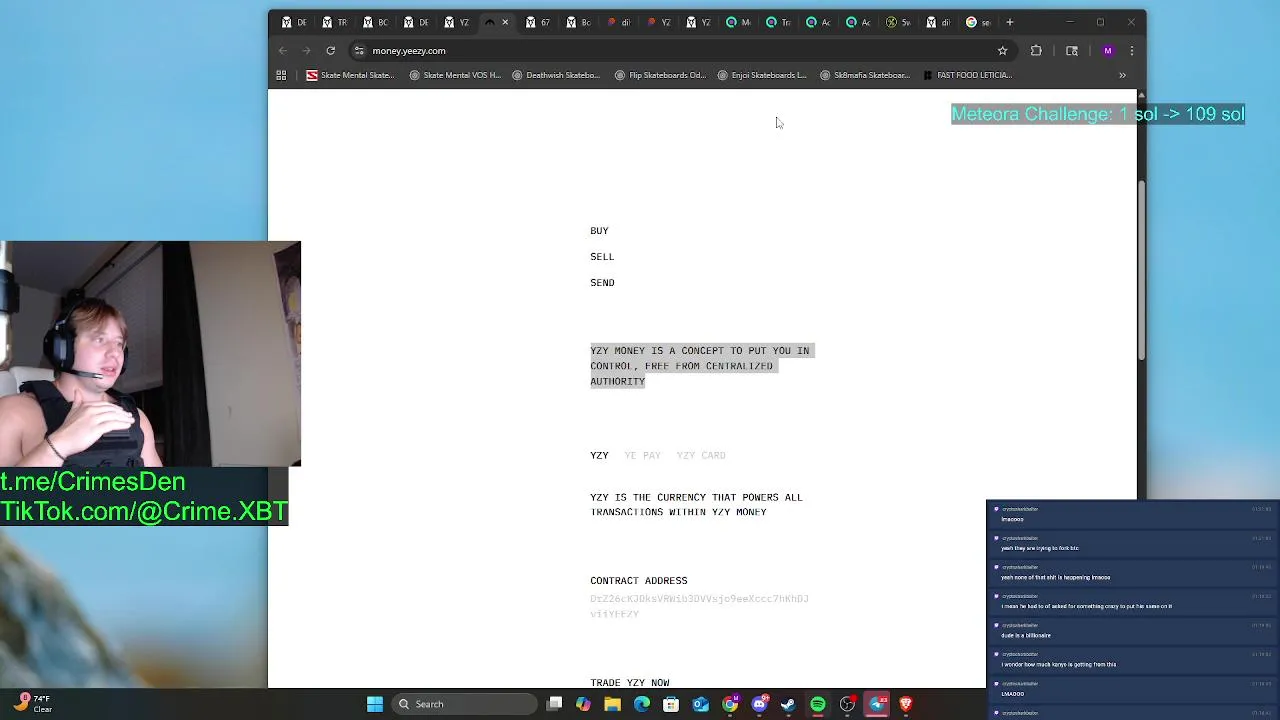Open OBS Studio from the taskbar

click(847, 704)
